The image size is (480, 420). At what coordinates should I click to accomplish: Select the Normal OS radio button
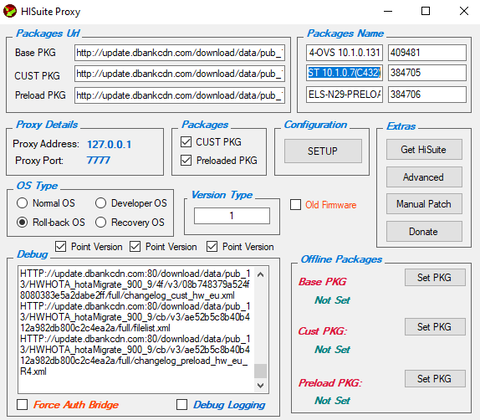(x=22, y=203)
